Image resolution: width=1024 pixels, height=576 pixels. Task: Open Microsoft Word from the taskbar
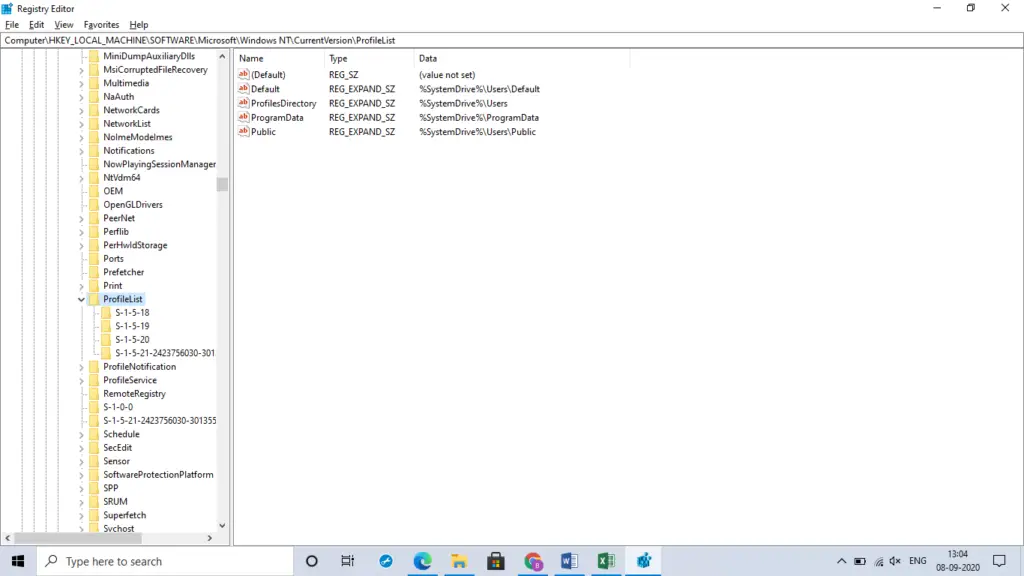click(x=569, y=562)
